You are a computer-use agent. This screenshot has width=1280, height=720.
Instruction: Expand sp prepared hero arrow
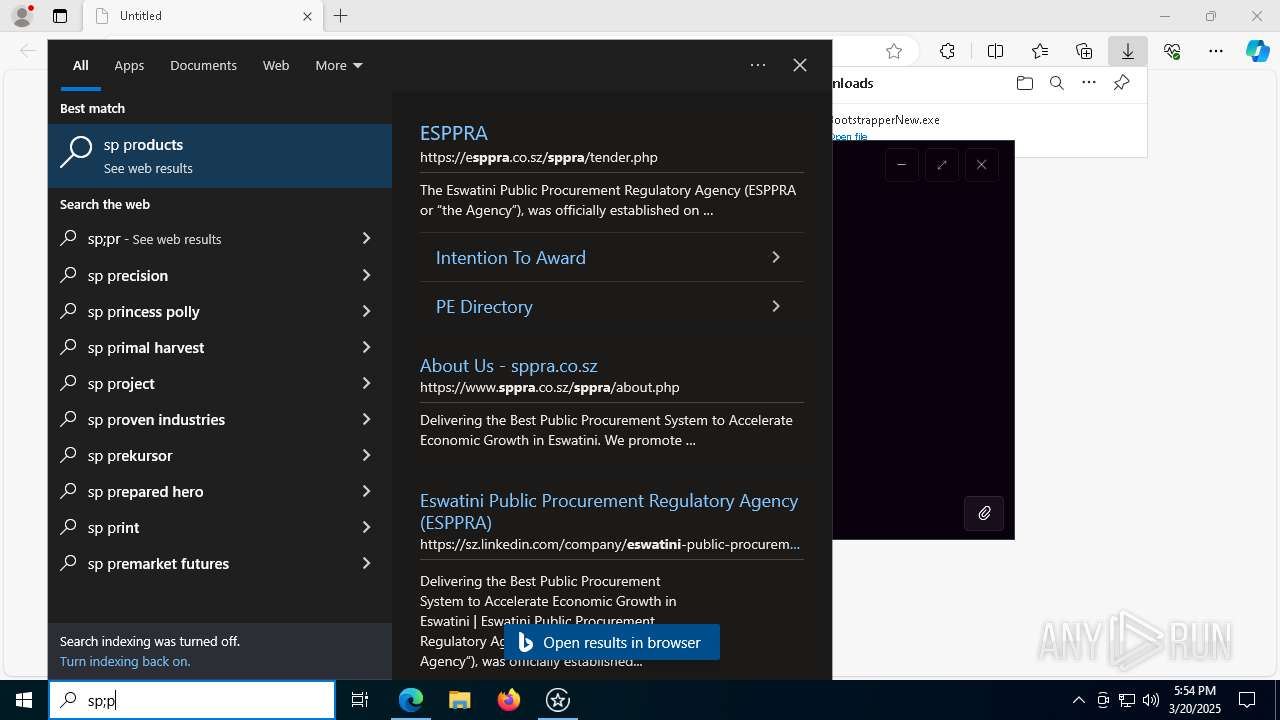[x=366, y=491]
